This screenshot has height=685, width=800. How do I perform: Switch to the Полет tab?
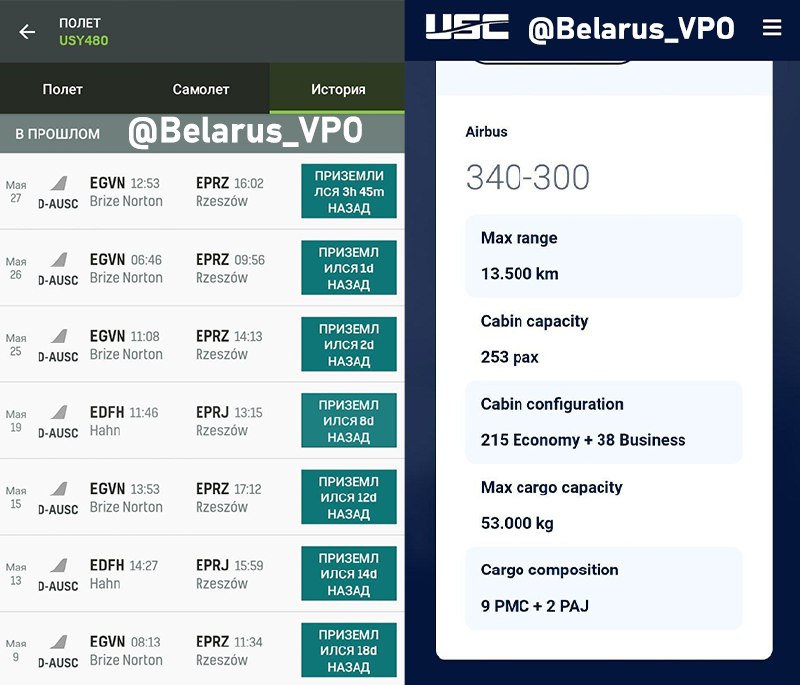63,89
